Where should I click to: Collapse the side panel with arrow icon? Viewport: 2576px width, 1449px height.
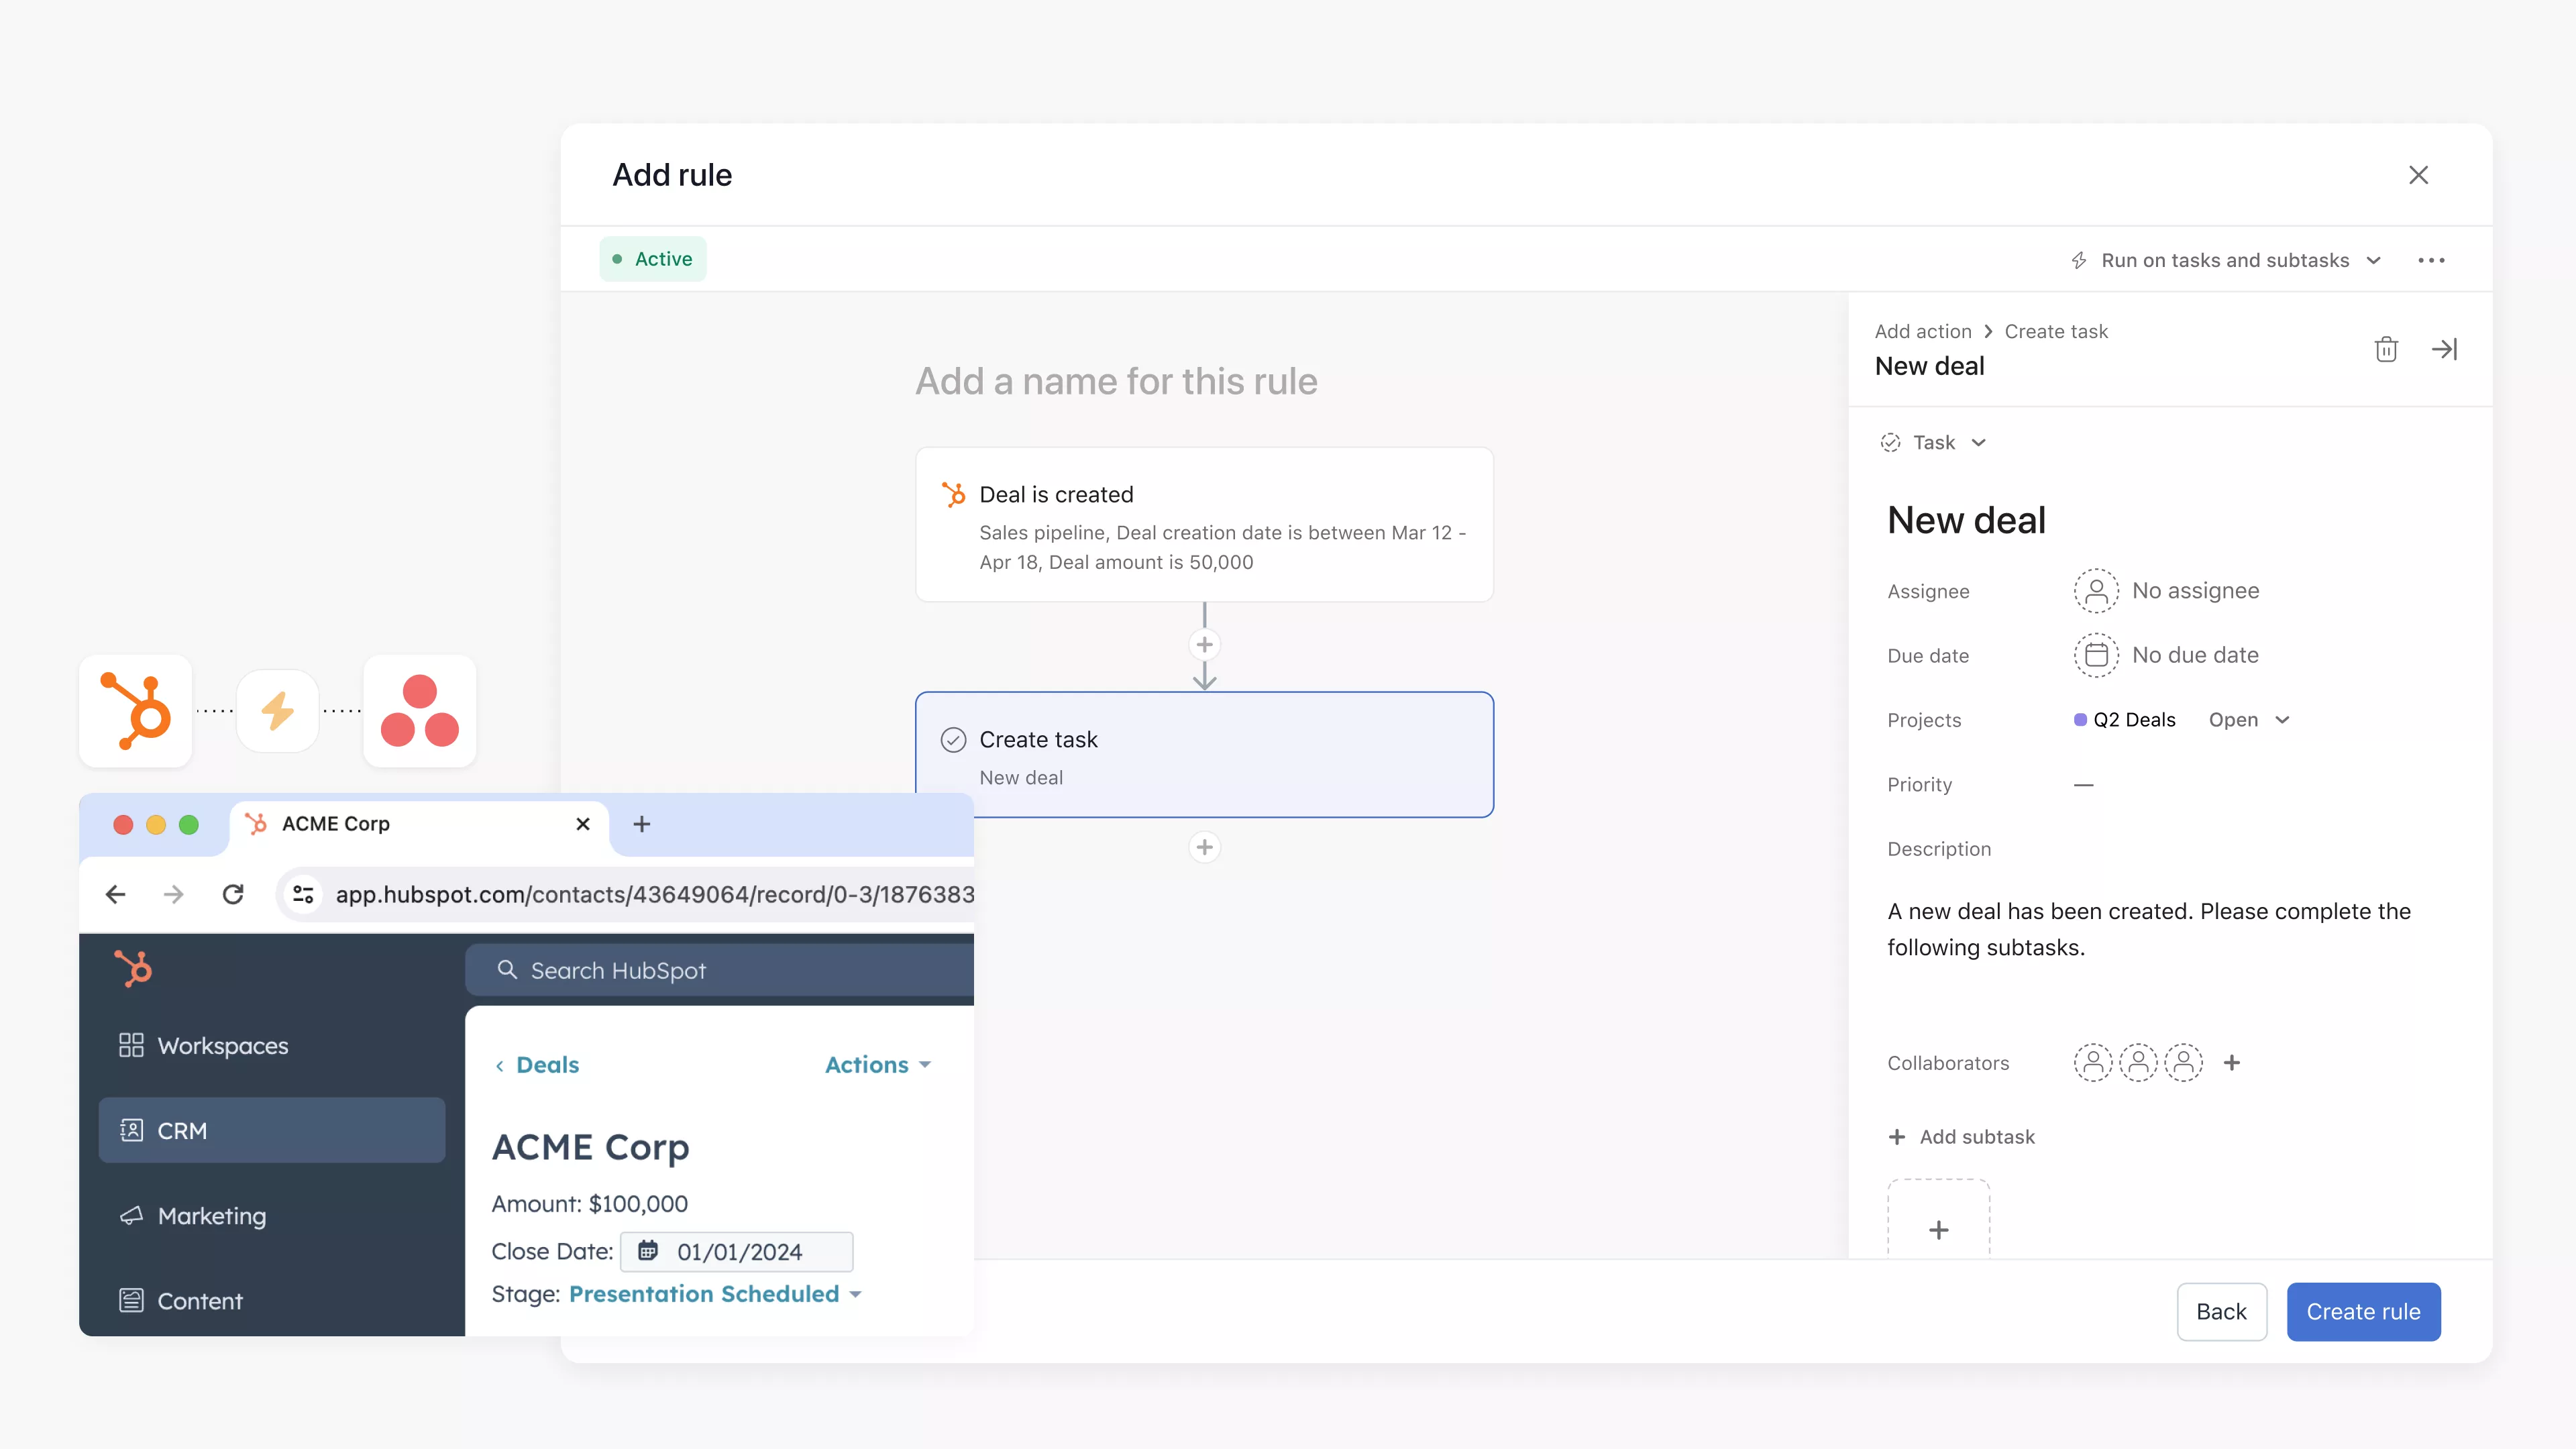pyautogui.click(x=2444, y=349)
